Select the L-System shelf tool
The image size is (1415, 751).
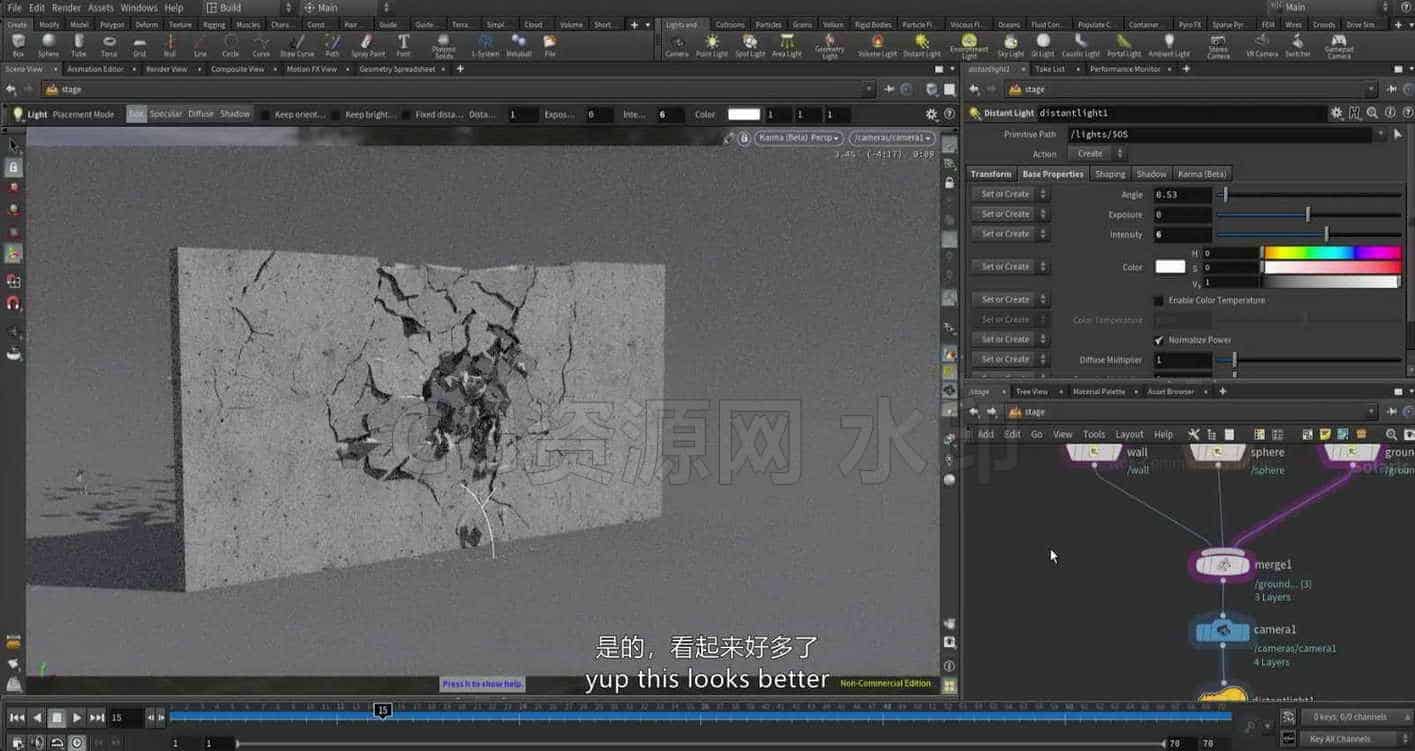487,45
